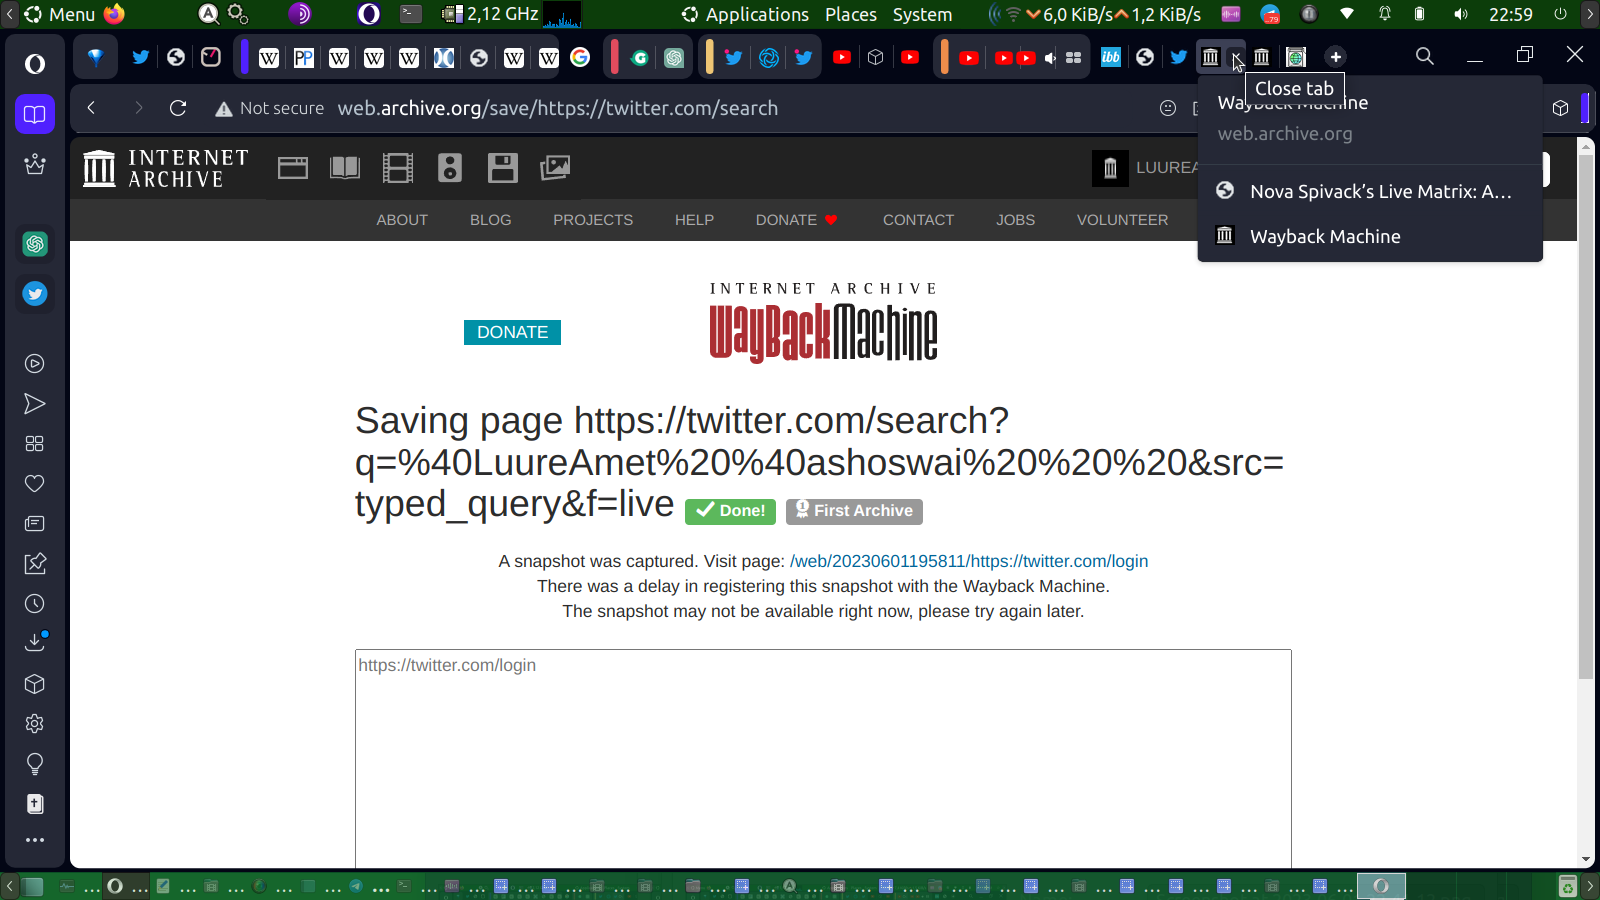Open the captured snapshot twitter.com/login link

coord(969,561)
